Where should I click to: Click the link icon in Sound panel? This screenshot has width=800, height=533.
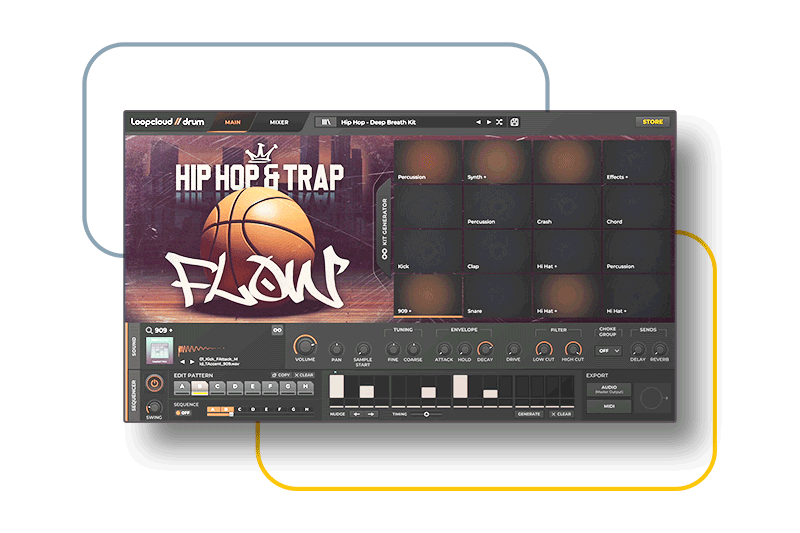click(276, 330)
